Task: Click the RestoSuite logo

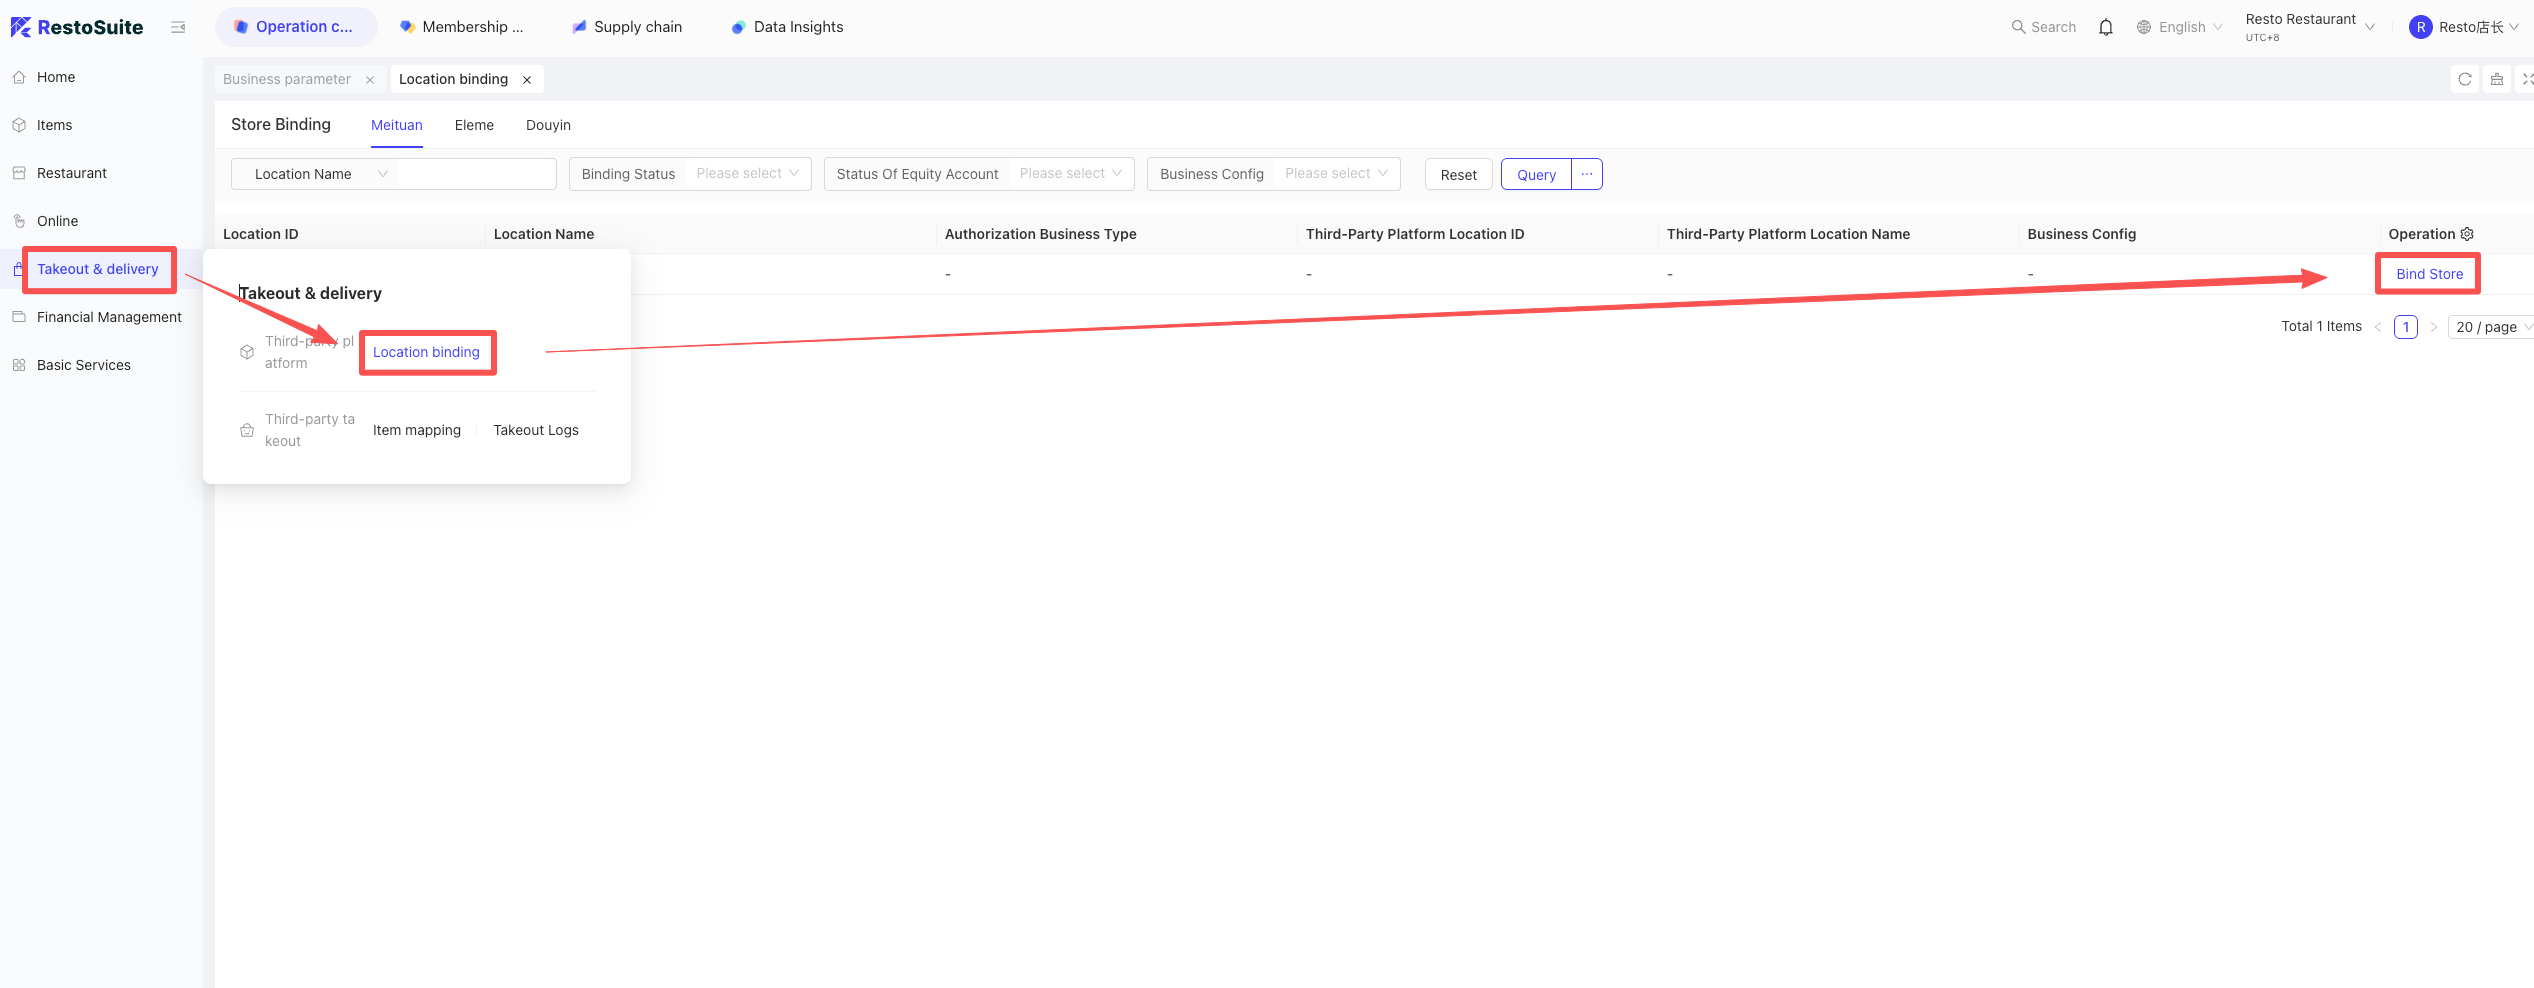Action: [x=77, y=27]
